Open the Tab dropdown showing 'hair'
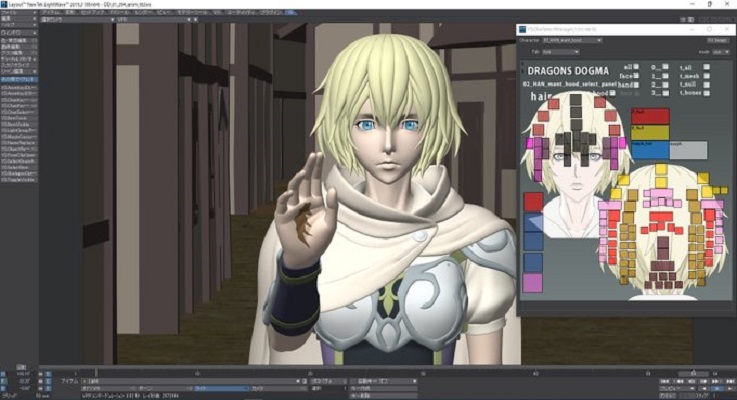 560,52
